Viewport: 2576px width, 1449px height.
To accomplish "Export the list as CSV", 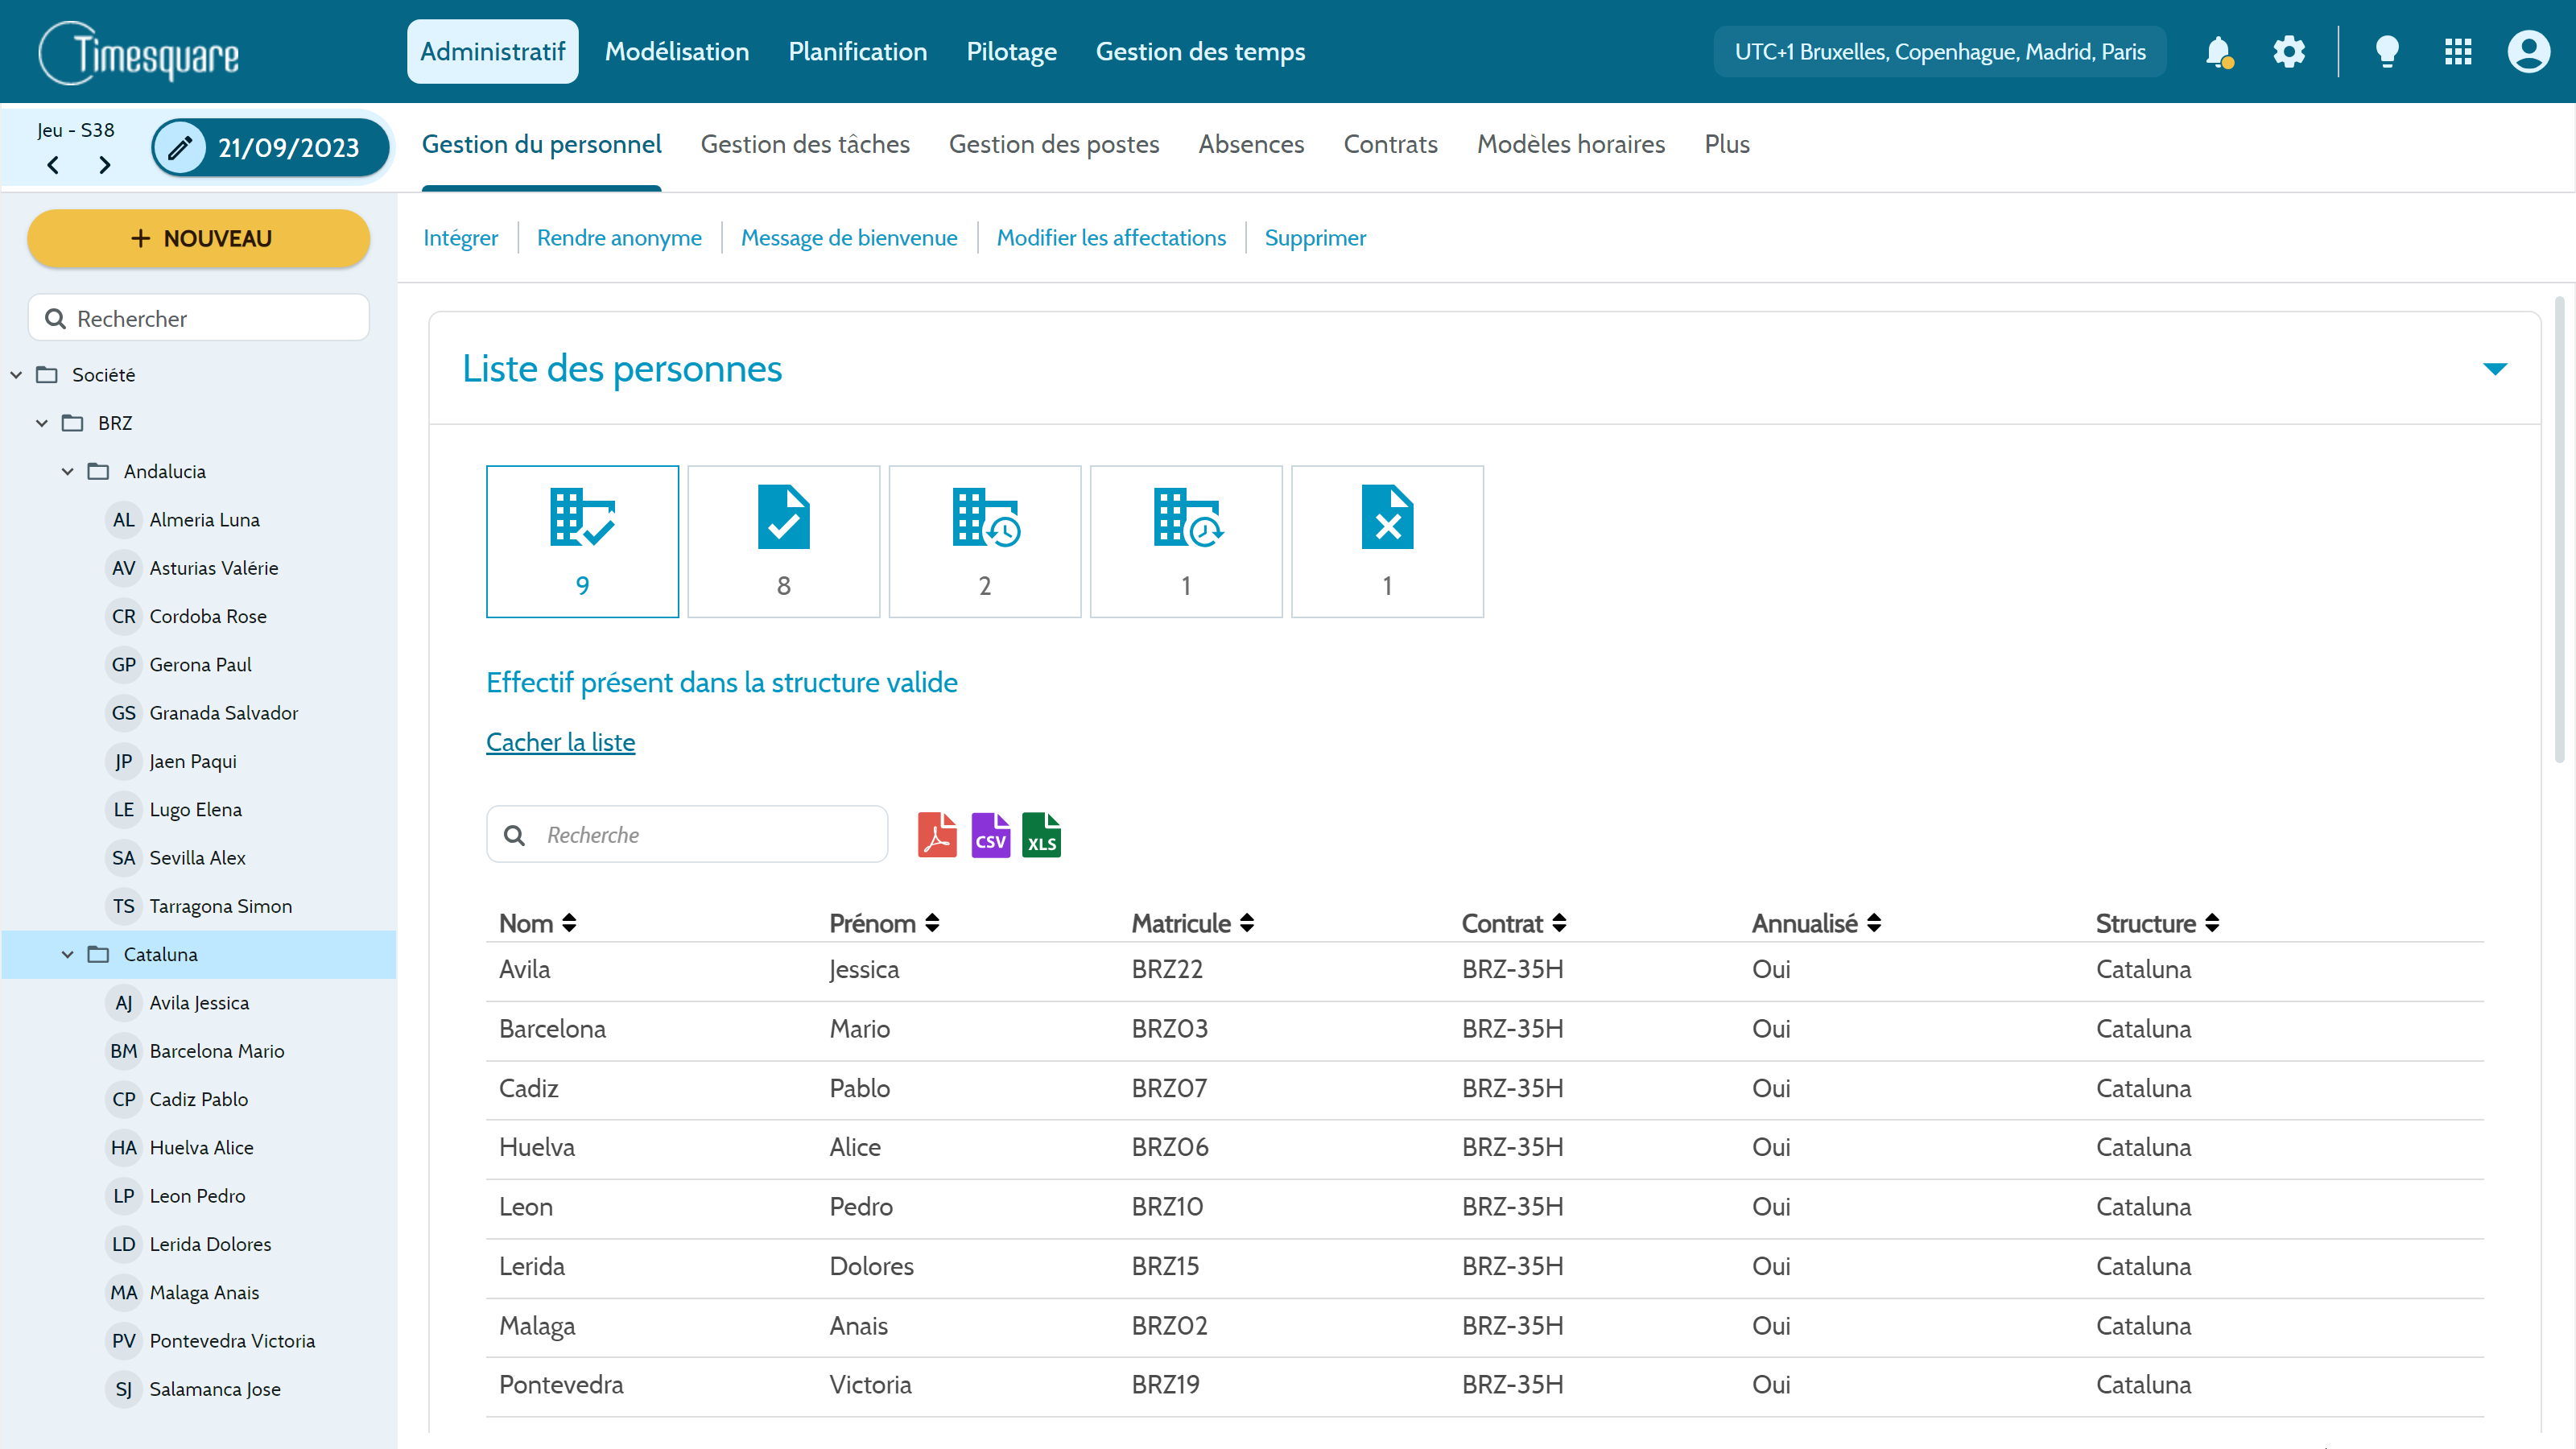I will coord(990,835).
